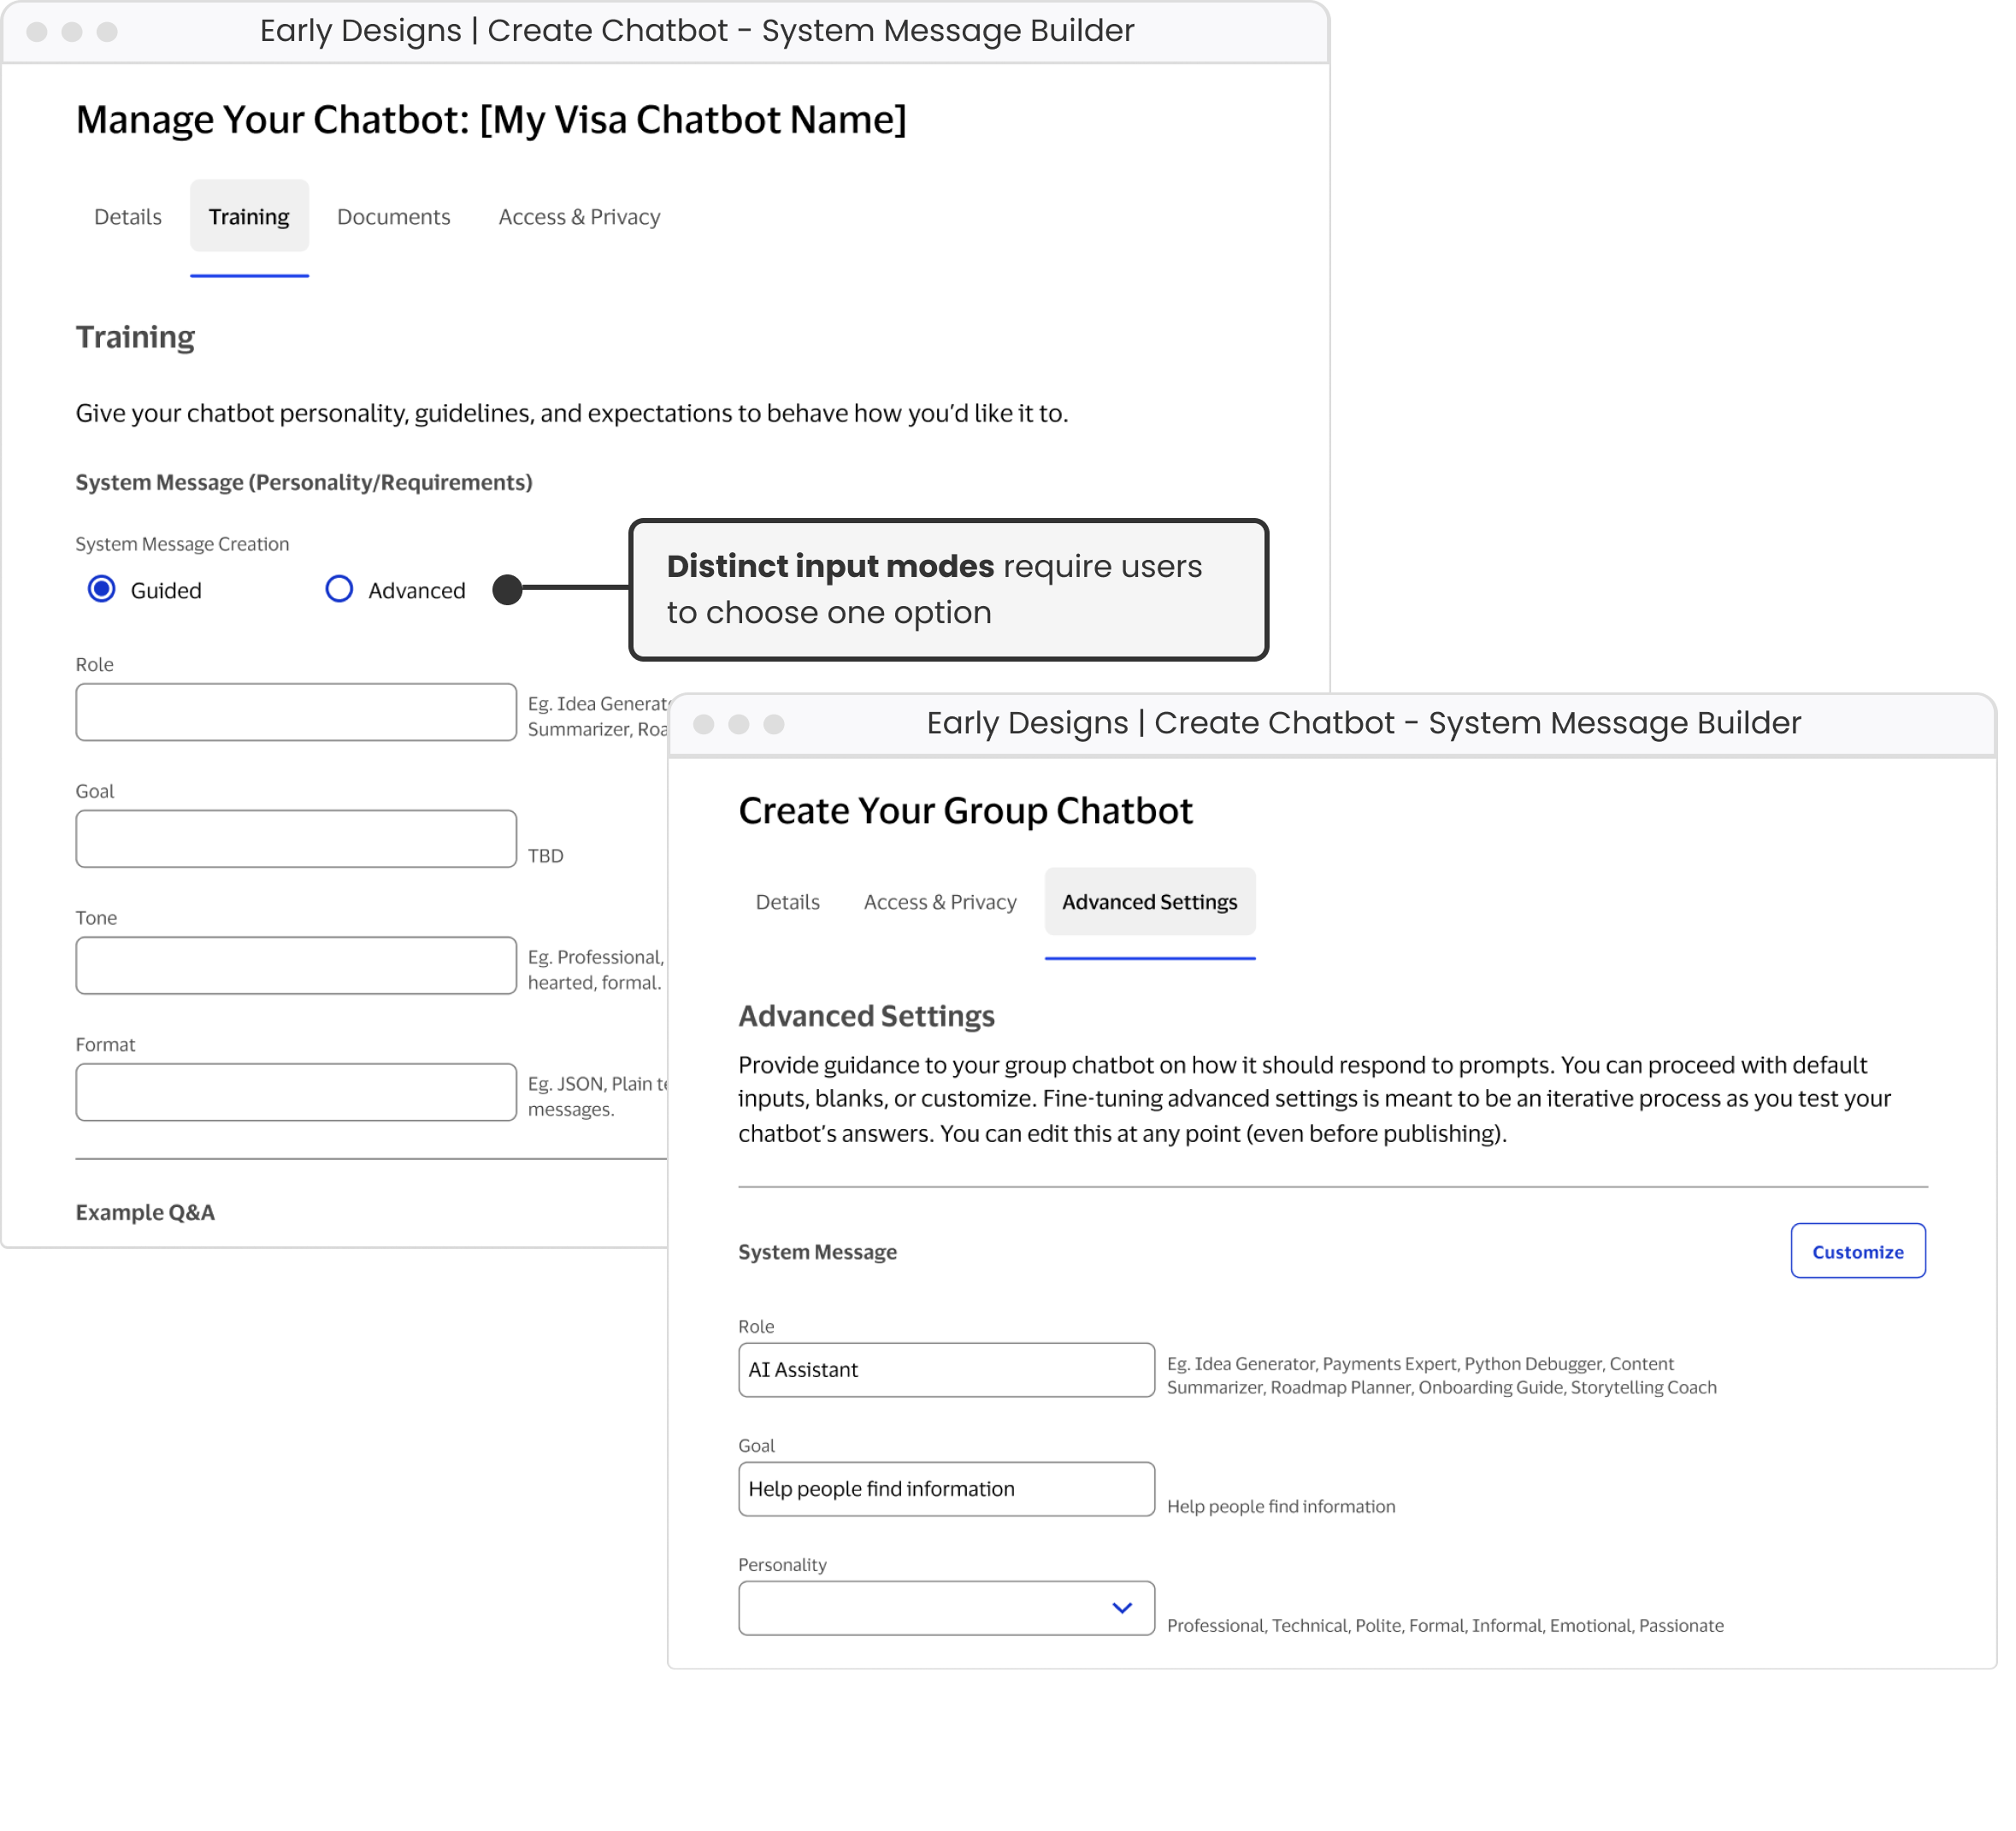The image size is (2016, 1831).
Task: Click the Tone input field
Action: point(295,965)
